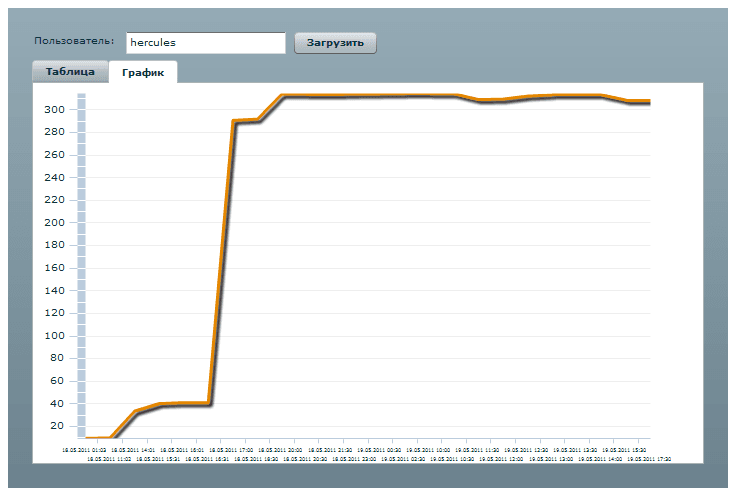Click the x-axis label ending 14:01
Viewport: 736px width, 496px height.
pos(133,450)
